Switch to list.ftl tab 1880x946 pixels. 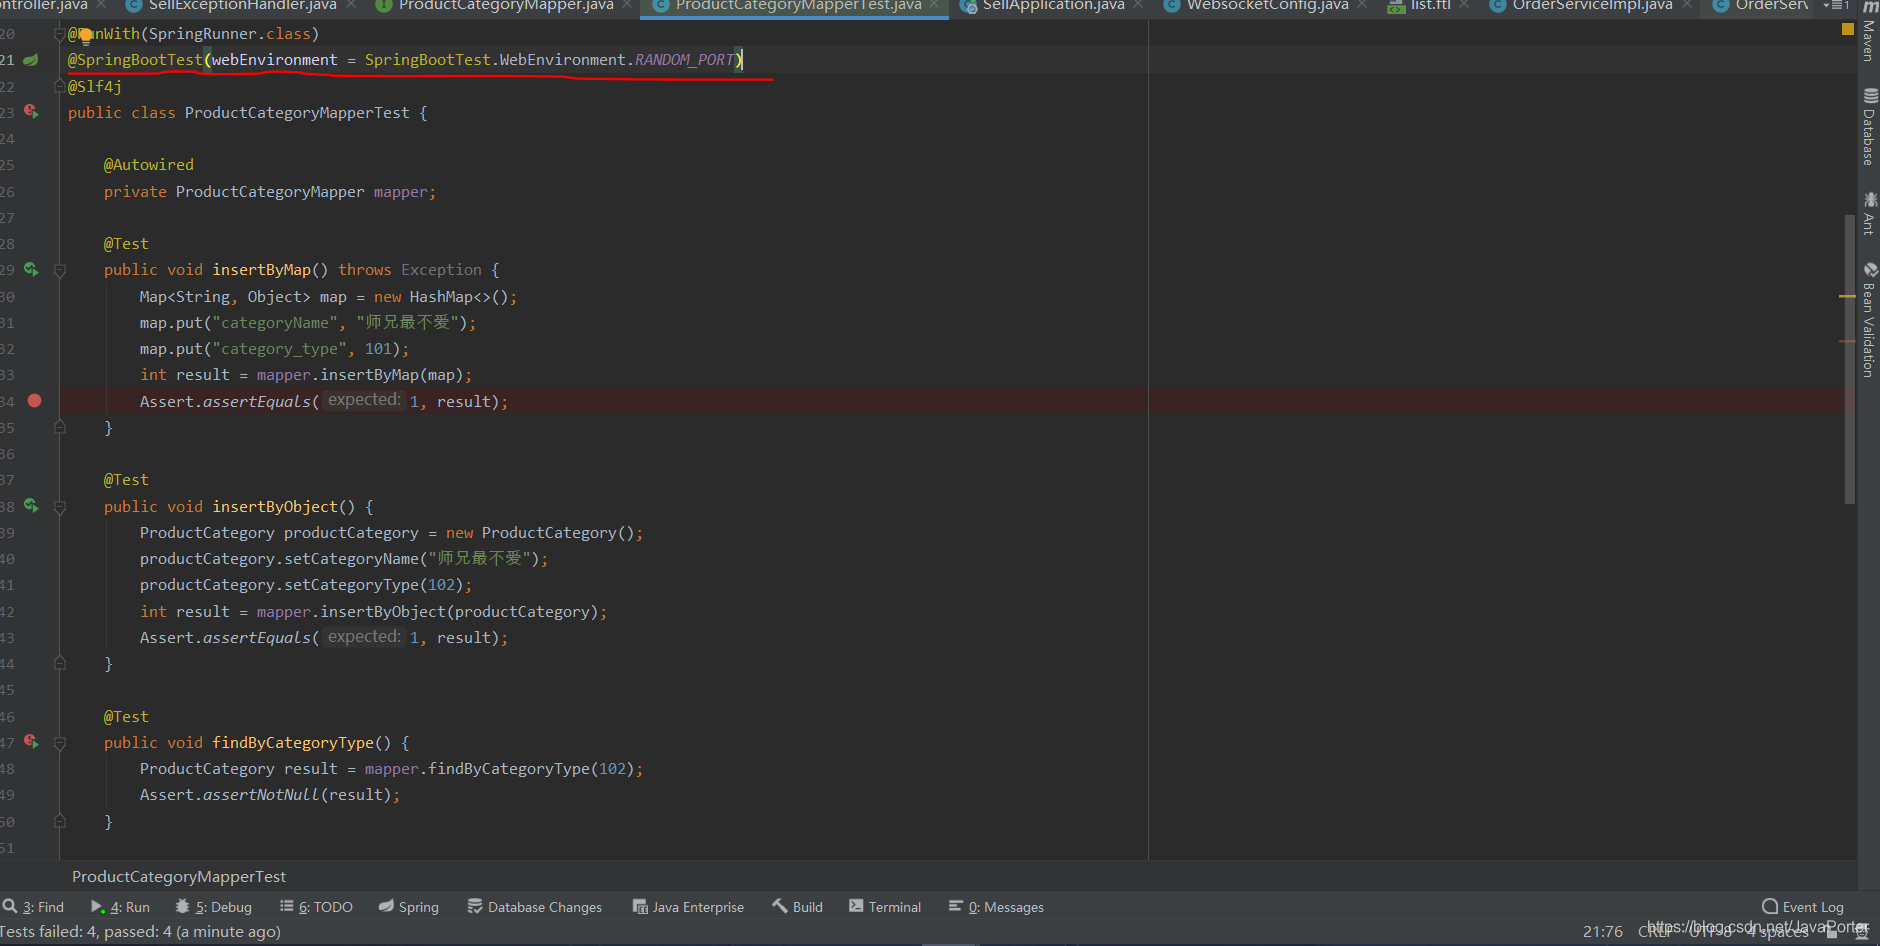1430,6
